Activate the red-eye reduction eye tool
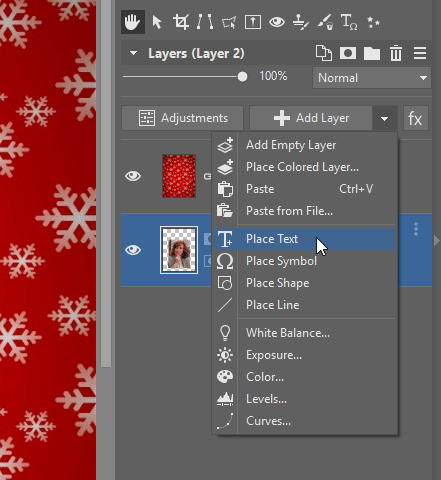The image size is (441, 480). [277, 22]
